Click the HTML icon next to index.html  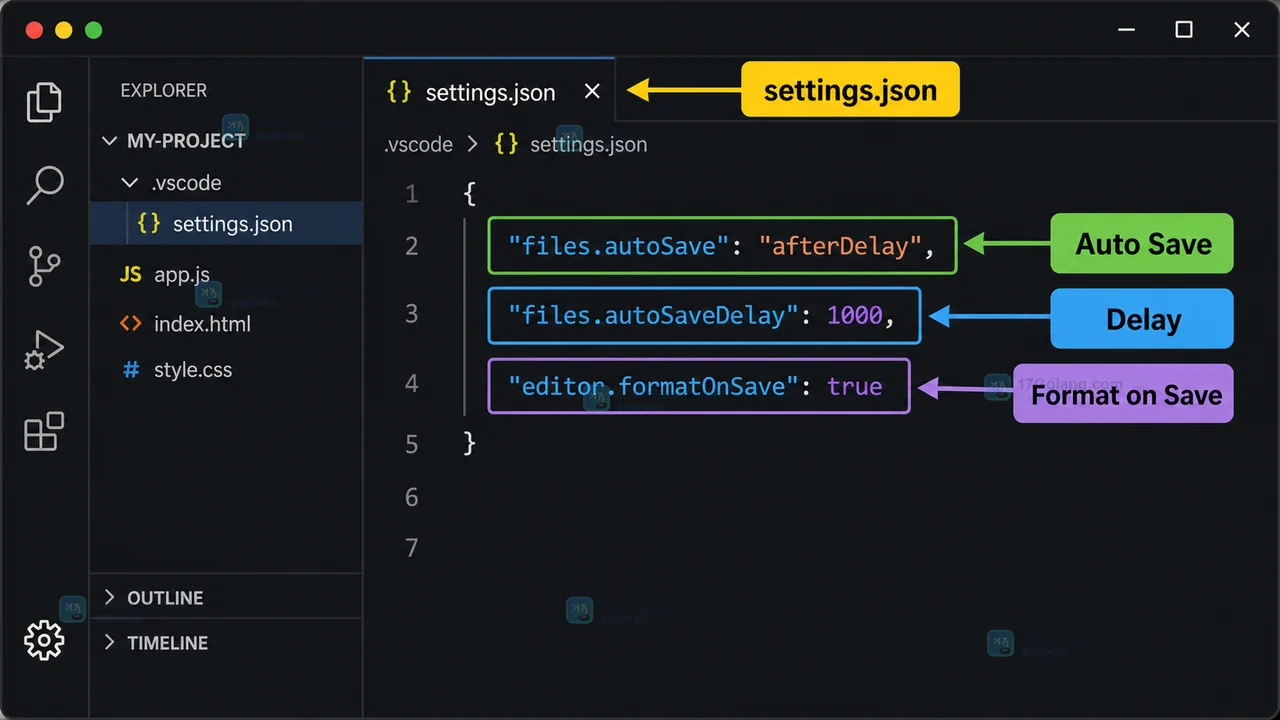coord(131,323)
